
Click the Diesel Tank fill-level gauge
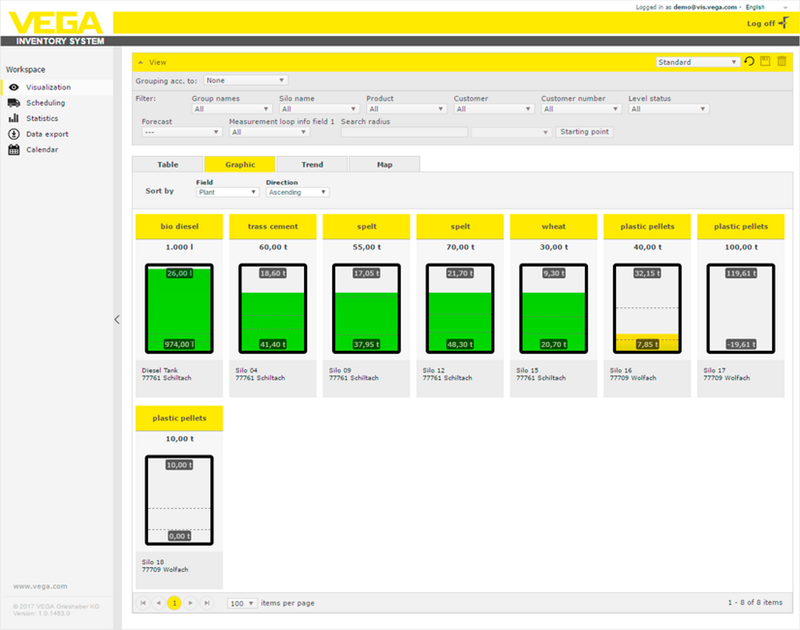[178, 307]
